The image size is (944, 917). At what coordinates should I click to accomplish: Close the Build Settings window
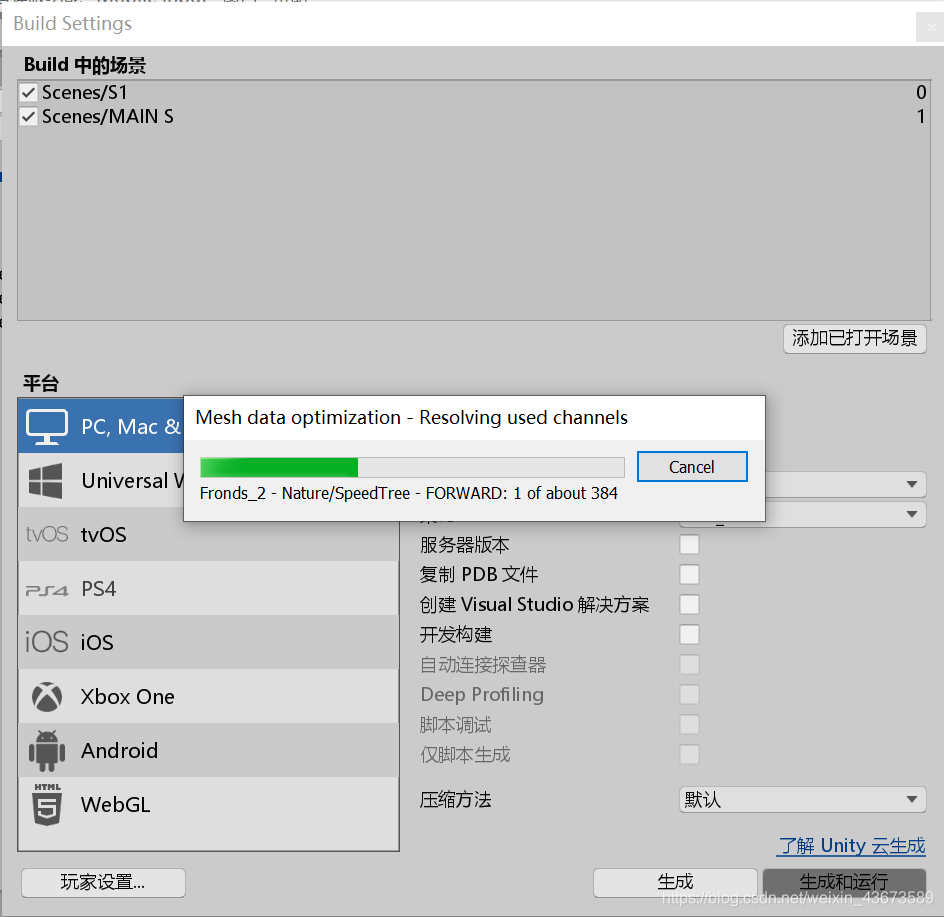[x=931, y=27]
